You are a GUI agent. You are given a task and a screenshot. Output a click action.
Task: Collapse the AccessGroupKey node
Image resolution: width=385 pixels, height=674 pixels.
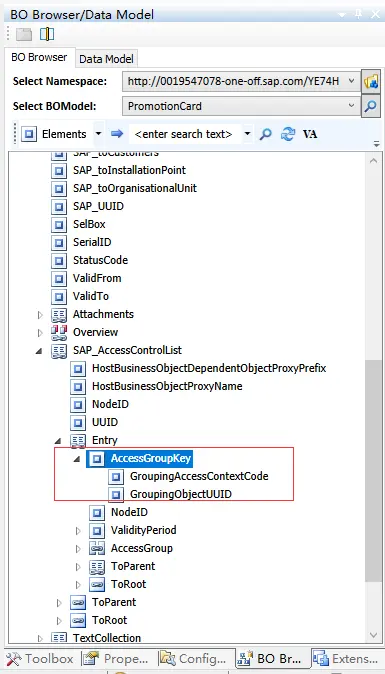tap(77, 459)
